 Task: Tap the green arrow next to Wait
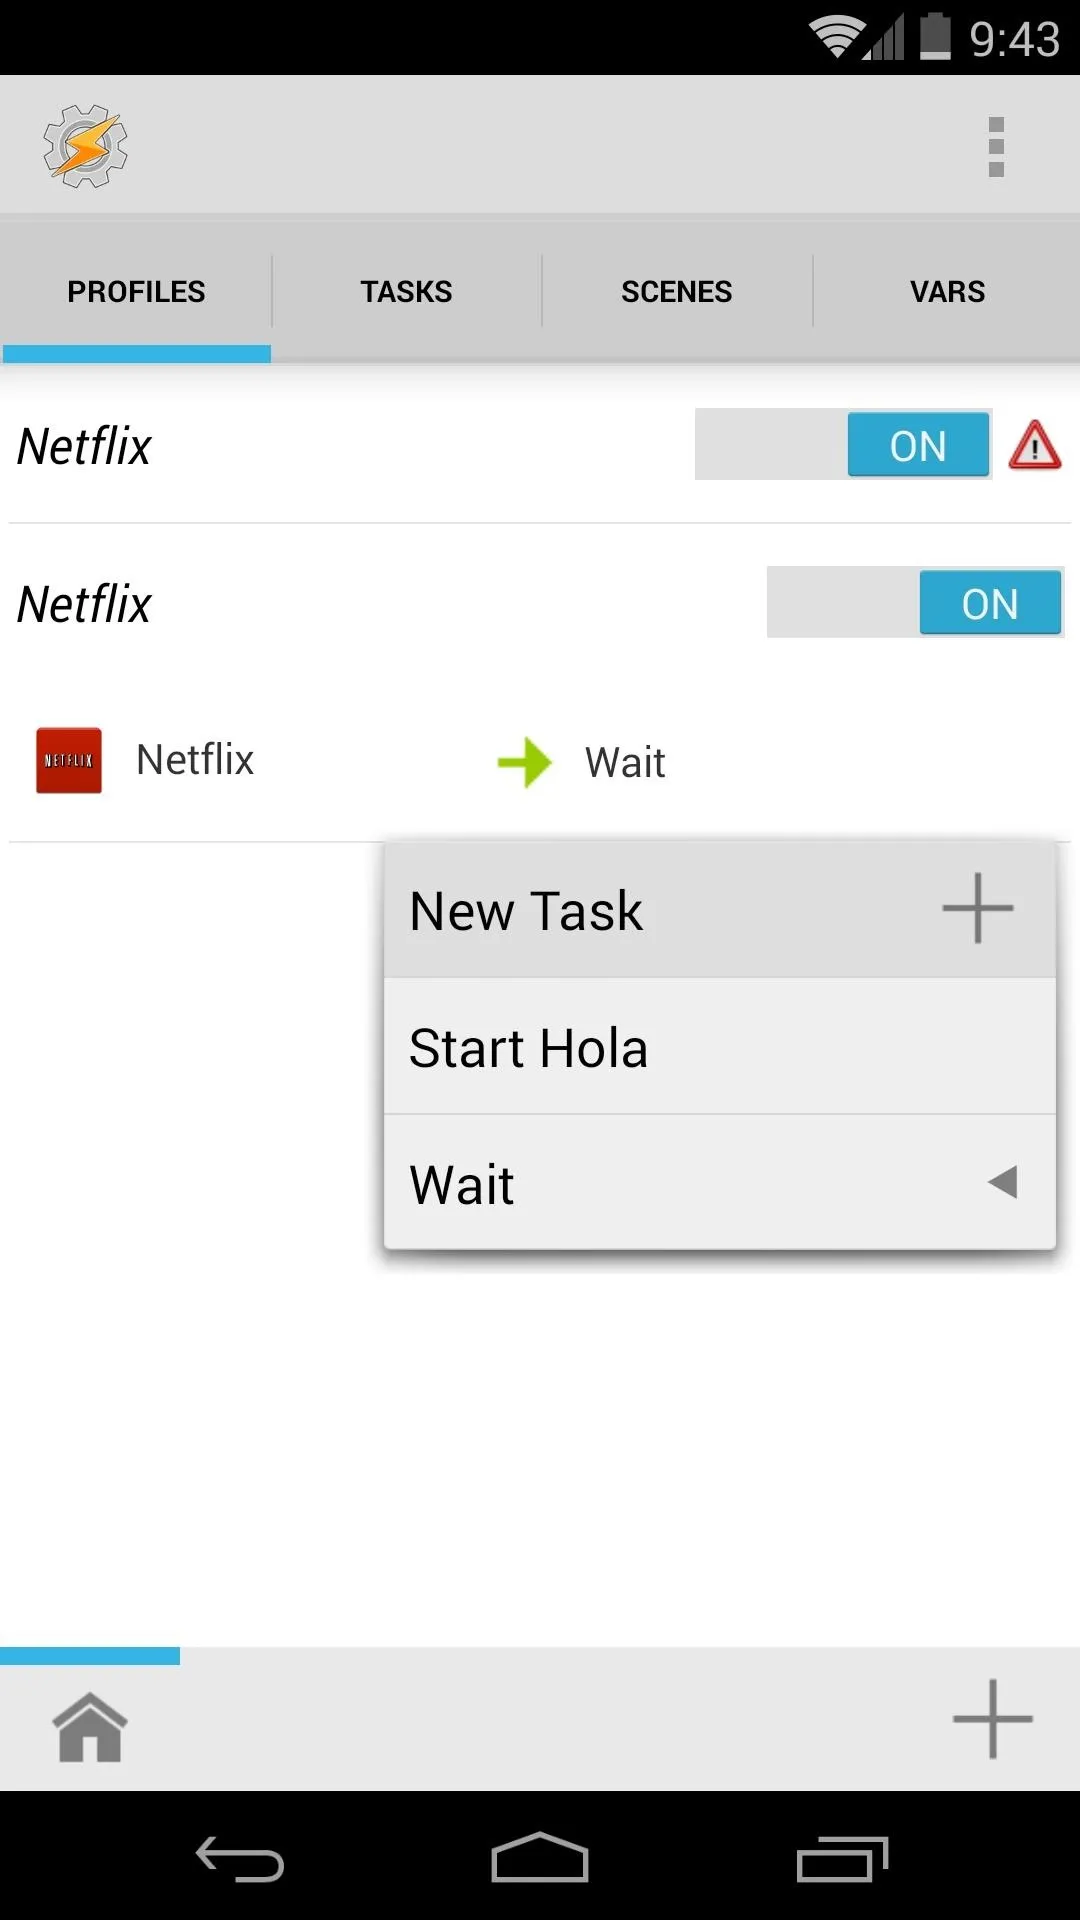(525, 763)
